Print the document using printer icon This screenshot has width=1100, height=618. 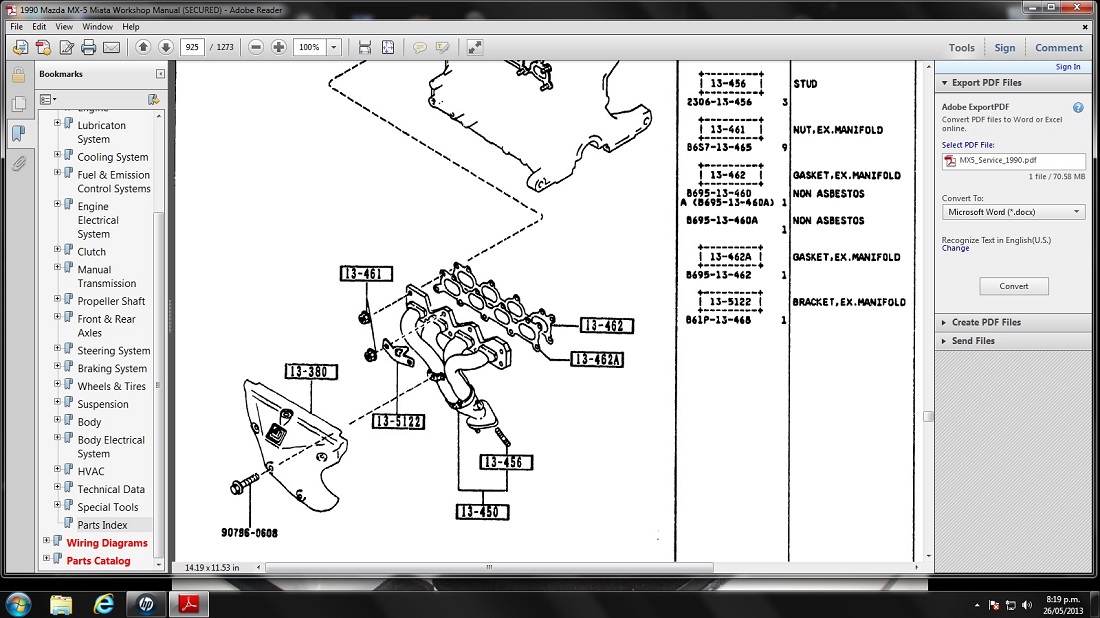88,48
